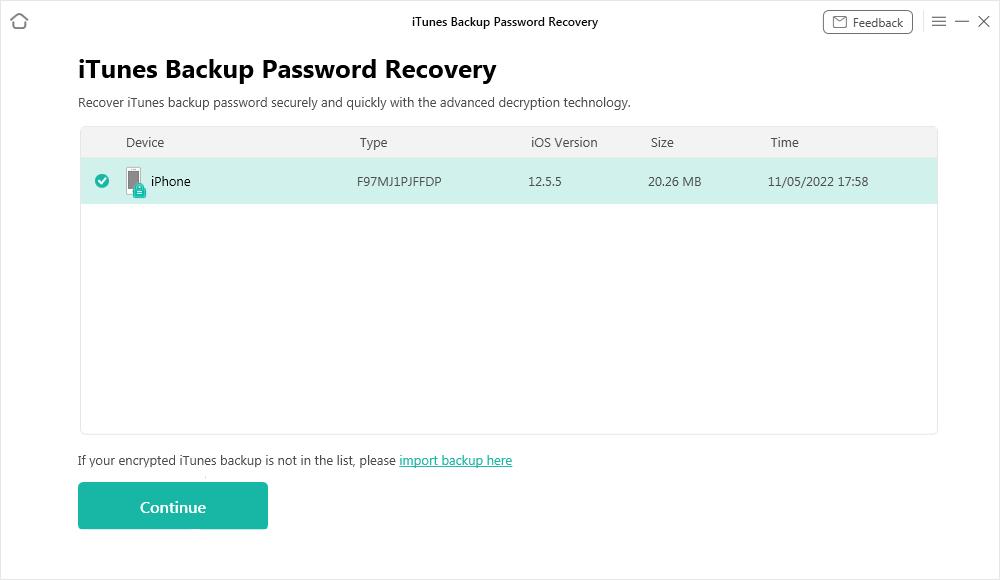Select the iPhone device name

(171, 182)
